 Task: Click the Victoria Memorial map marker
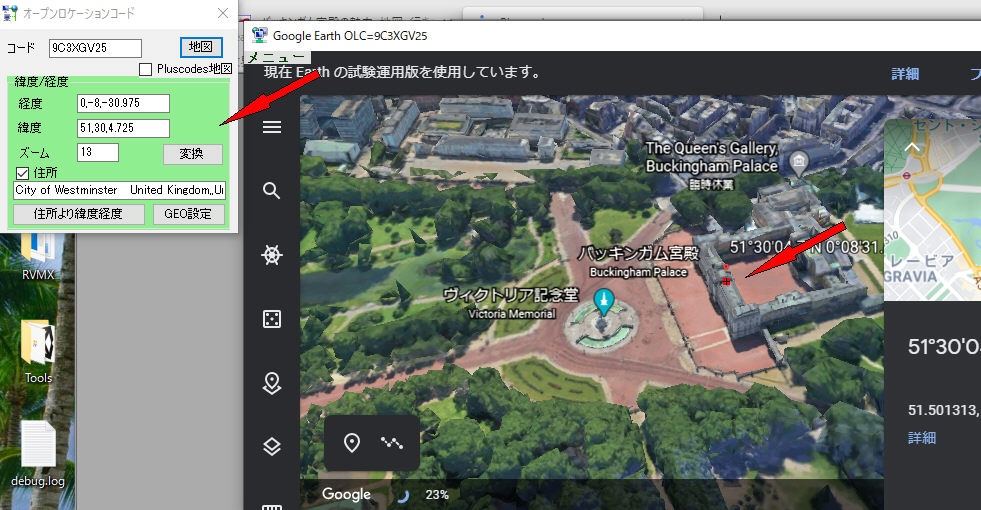point(603,300)
